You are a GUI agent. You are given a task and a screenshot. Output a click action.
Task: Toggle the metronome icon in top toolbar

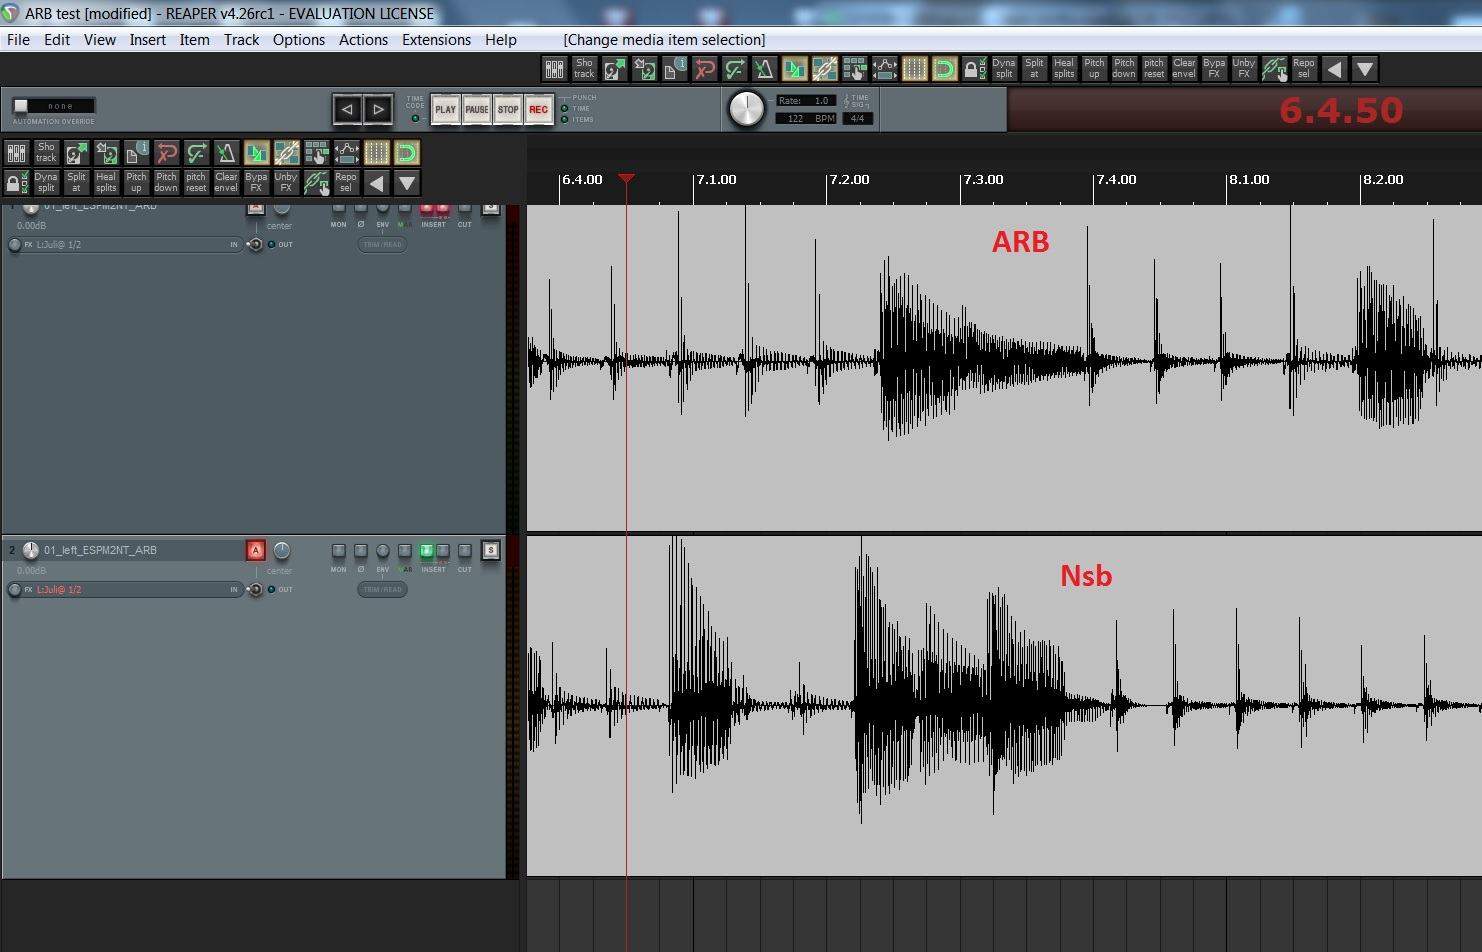(x=764, y=68)
